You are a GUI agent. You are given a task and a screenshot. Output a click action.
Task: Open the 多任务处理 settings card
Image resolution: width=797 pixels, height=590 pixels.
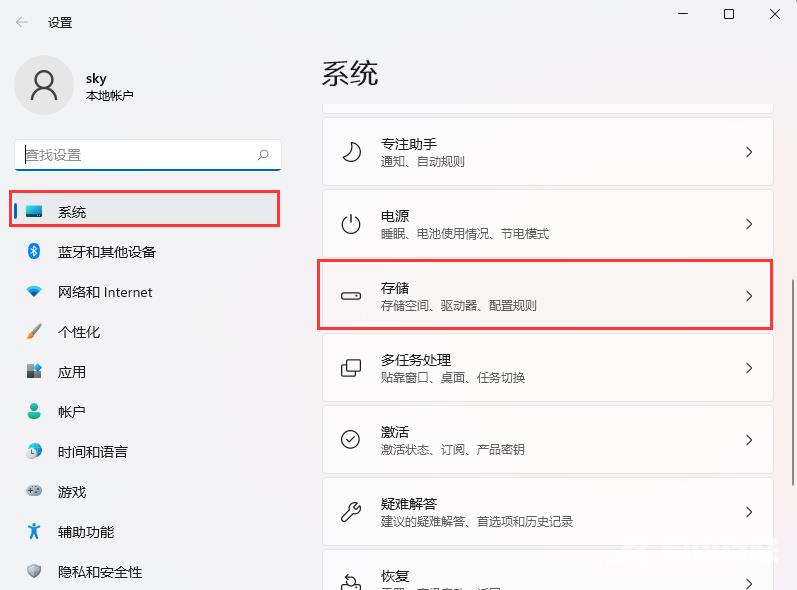pyautogui.click(x=547, y=368)
